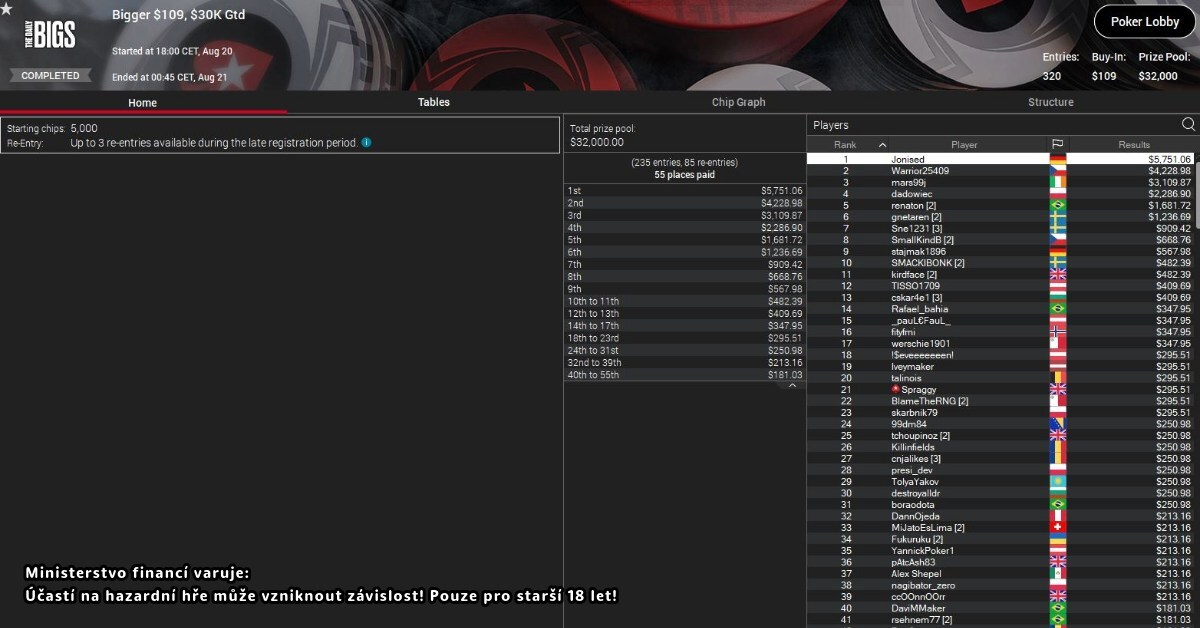Click the Total prize pool $32,000.00 text
The width and height of the screenshot is (1200, 628).
click(x=603, y=135)
